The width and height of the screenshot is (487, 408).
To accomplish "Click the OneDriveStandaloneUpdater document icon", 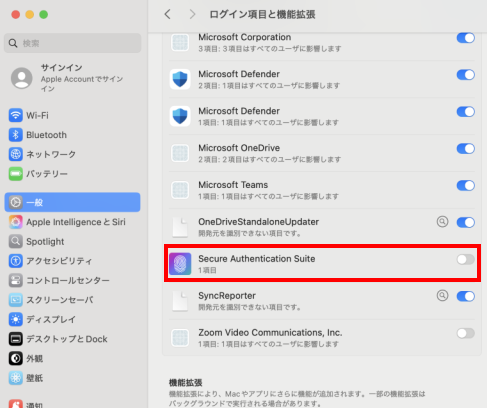I will [x=180, y=227].
